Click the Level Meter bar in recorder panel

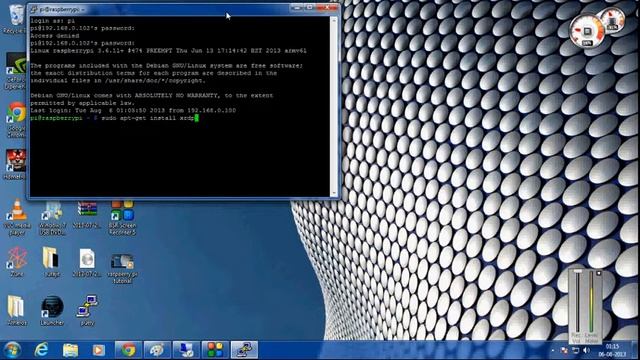(x=591, y=302)
